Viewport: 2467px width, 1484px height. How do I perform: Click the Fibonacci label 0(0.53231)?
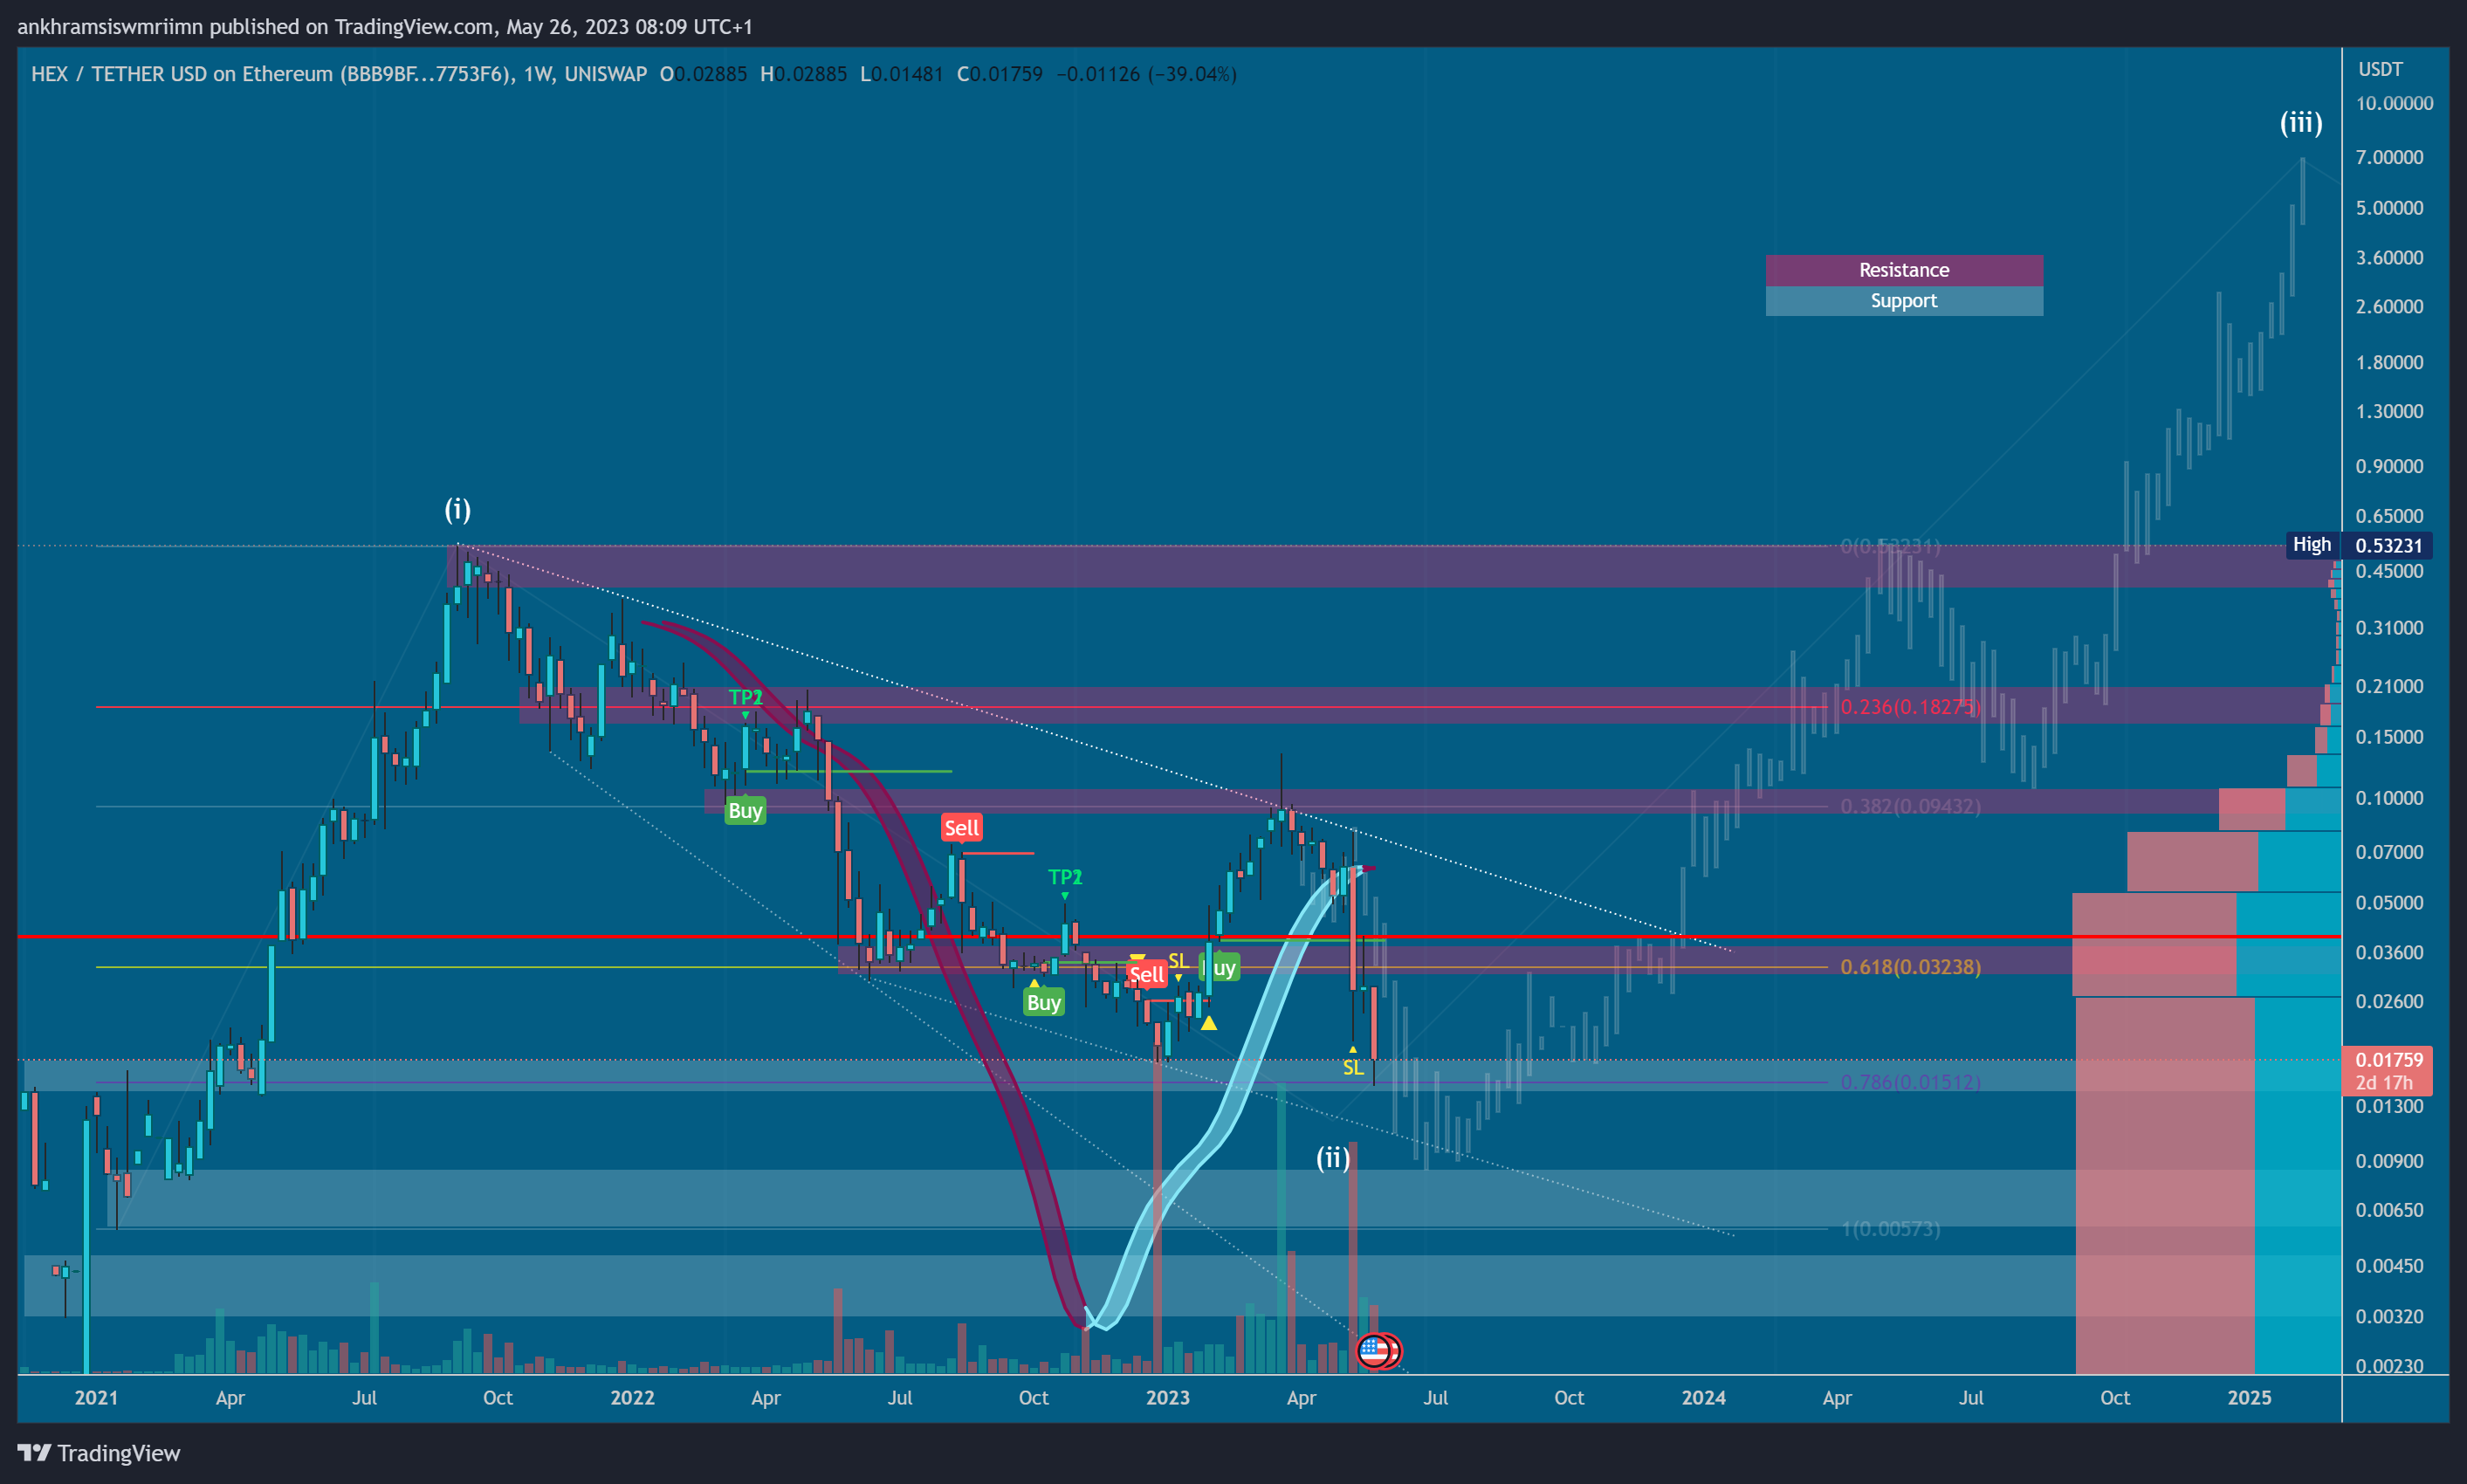pos(1890,546)
